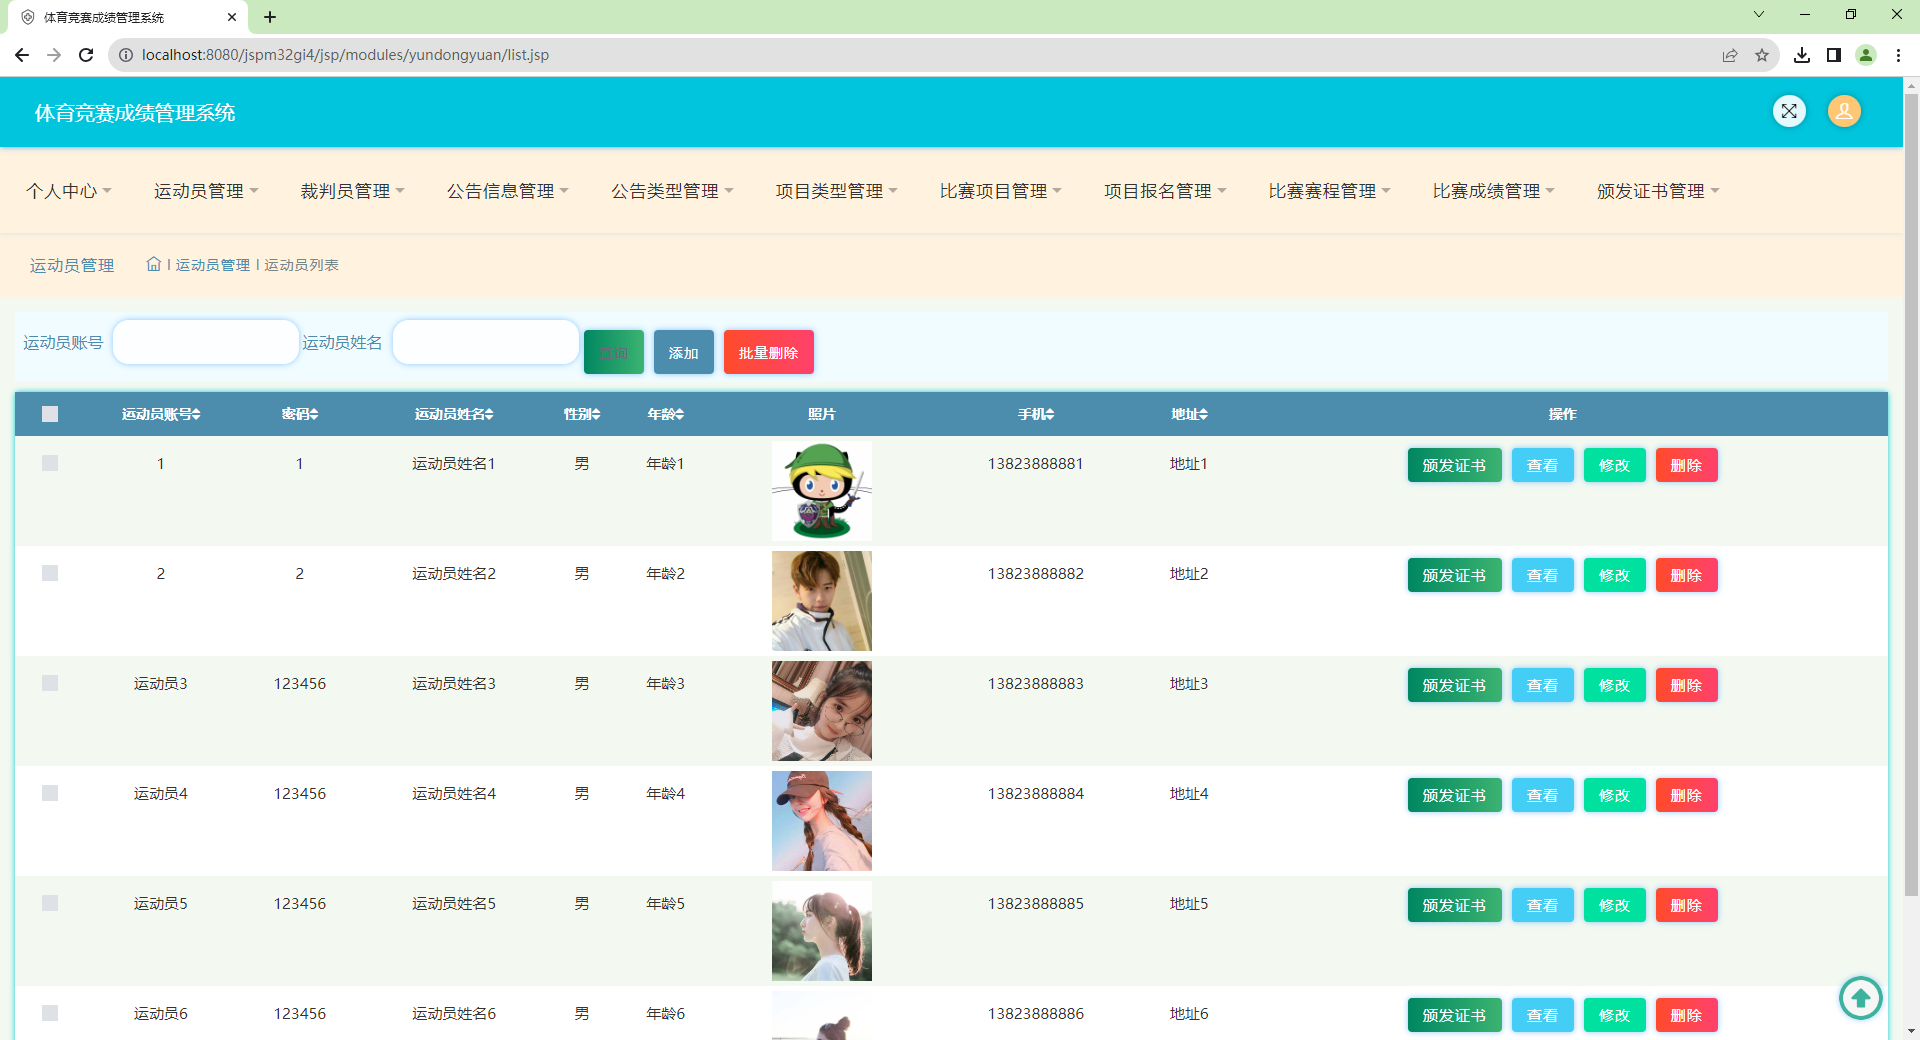Expand the 公告信息管理 dropdown
Image resolution: width=1920 pixels, height=1040 pixels.
point(508,191)
